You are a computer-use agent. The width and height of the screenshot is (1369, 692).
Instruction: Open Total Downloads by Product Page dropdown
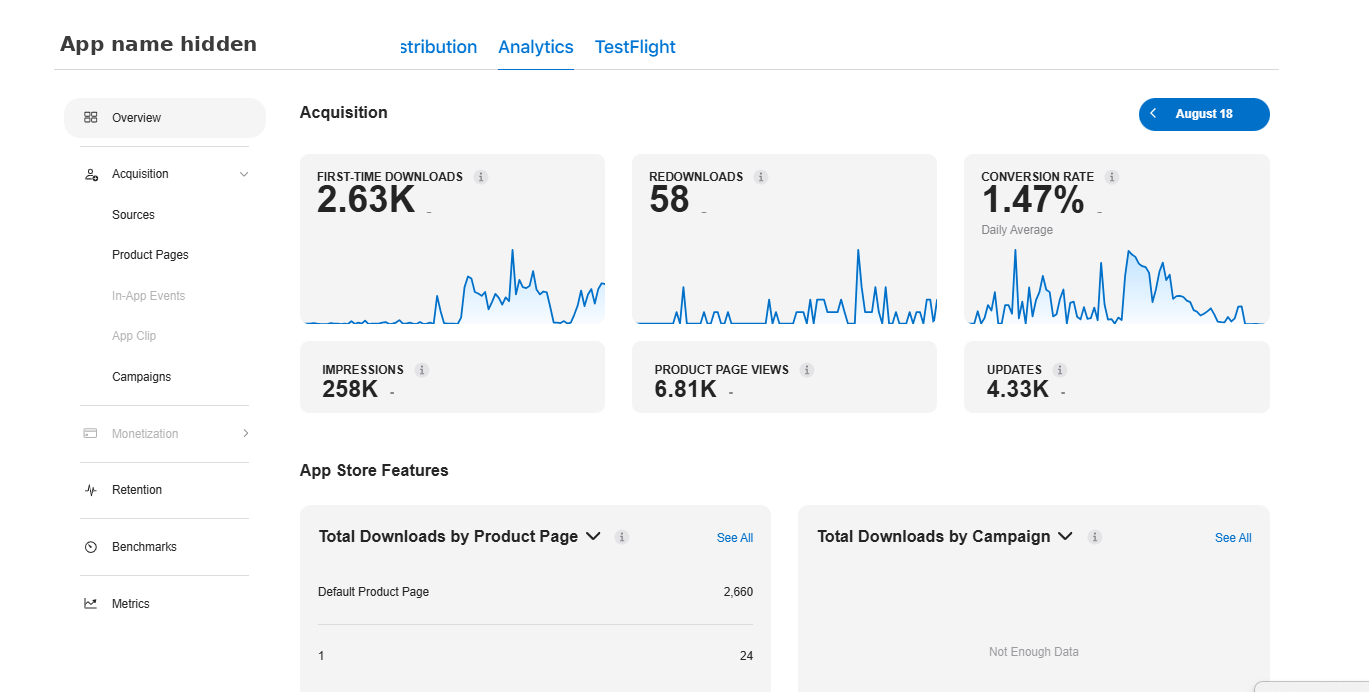click(x=593, y=536)
